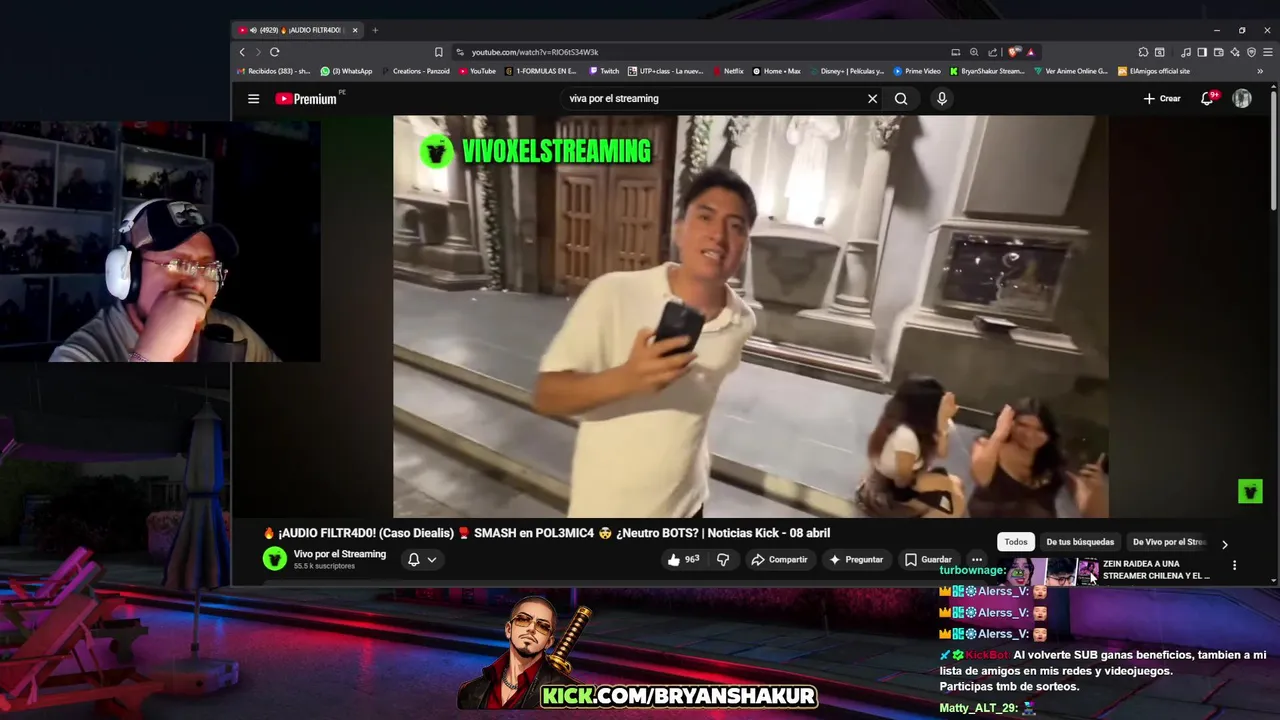The height and width of the screenshot is (720, 1280).
Task: Like the video
Action: (683, 560)
